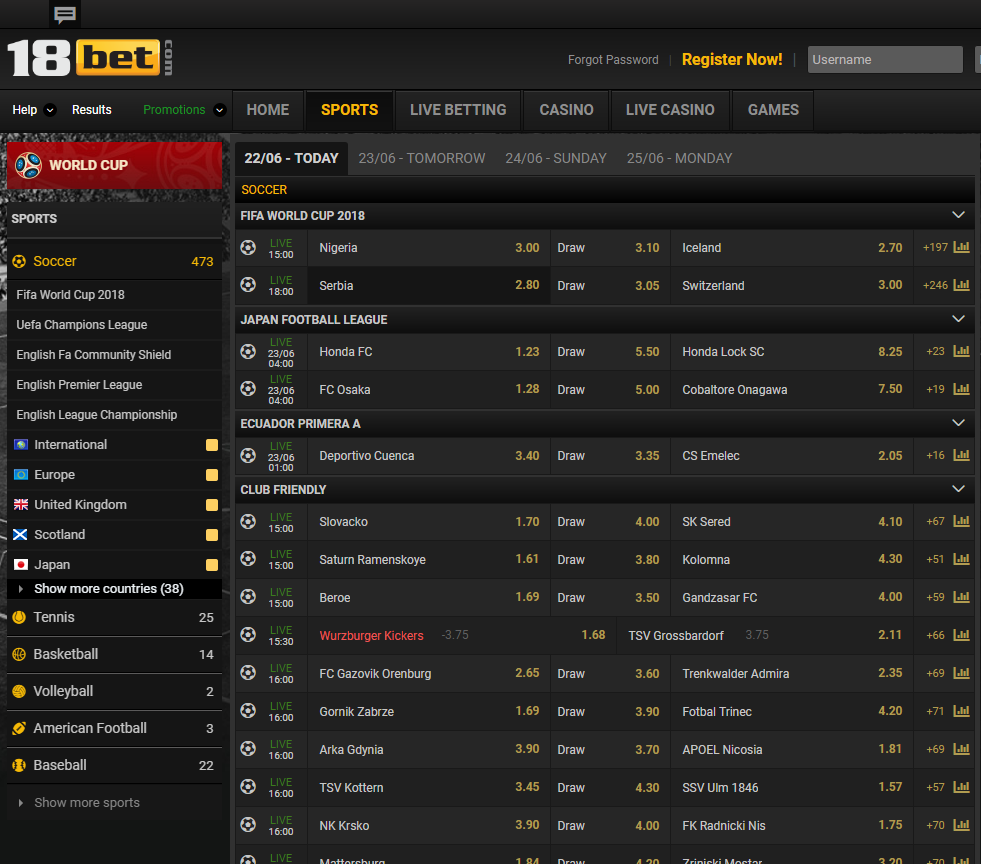Focus the Username input field
Screen dimensions: 981x864
(885, 59)
